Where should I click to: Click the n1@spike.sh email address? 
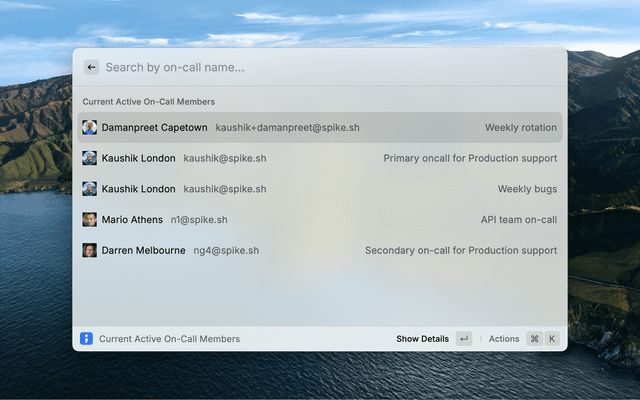tap(199, 220)
